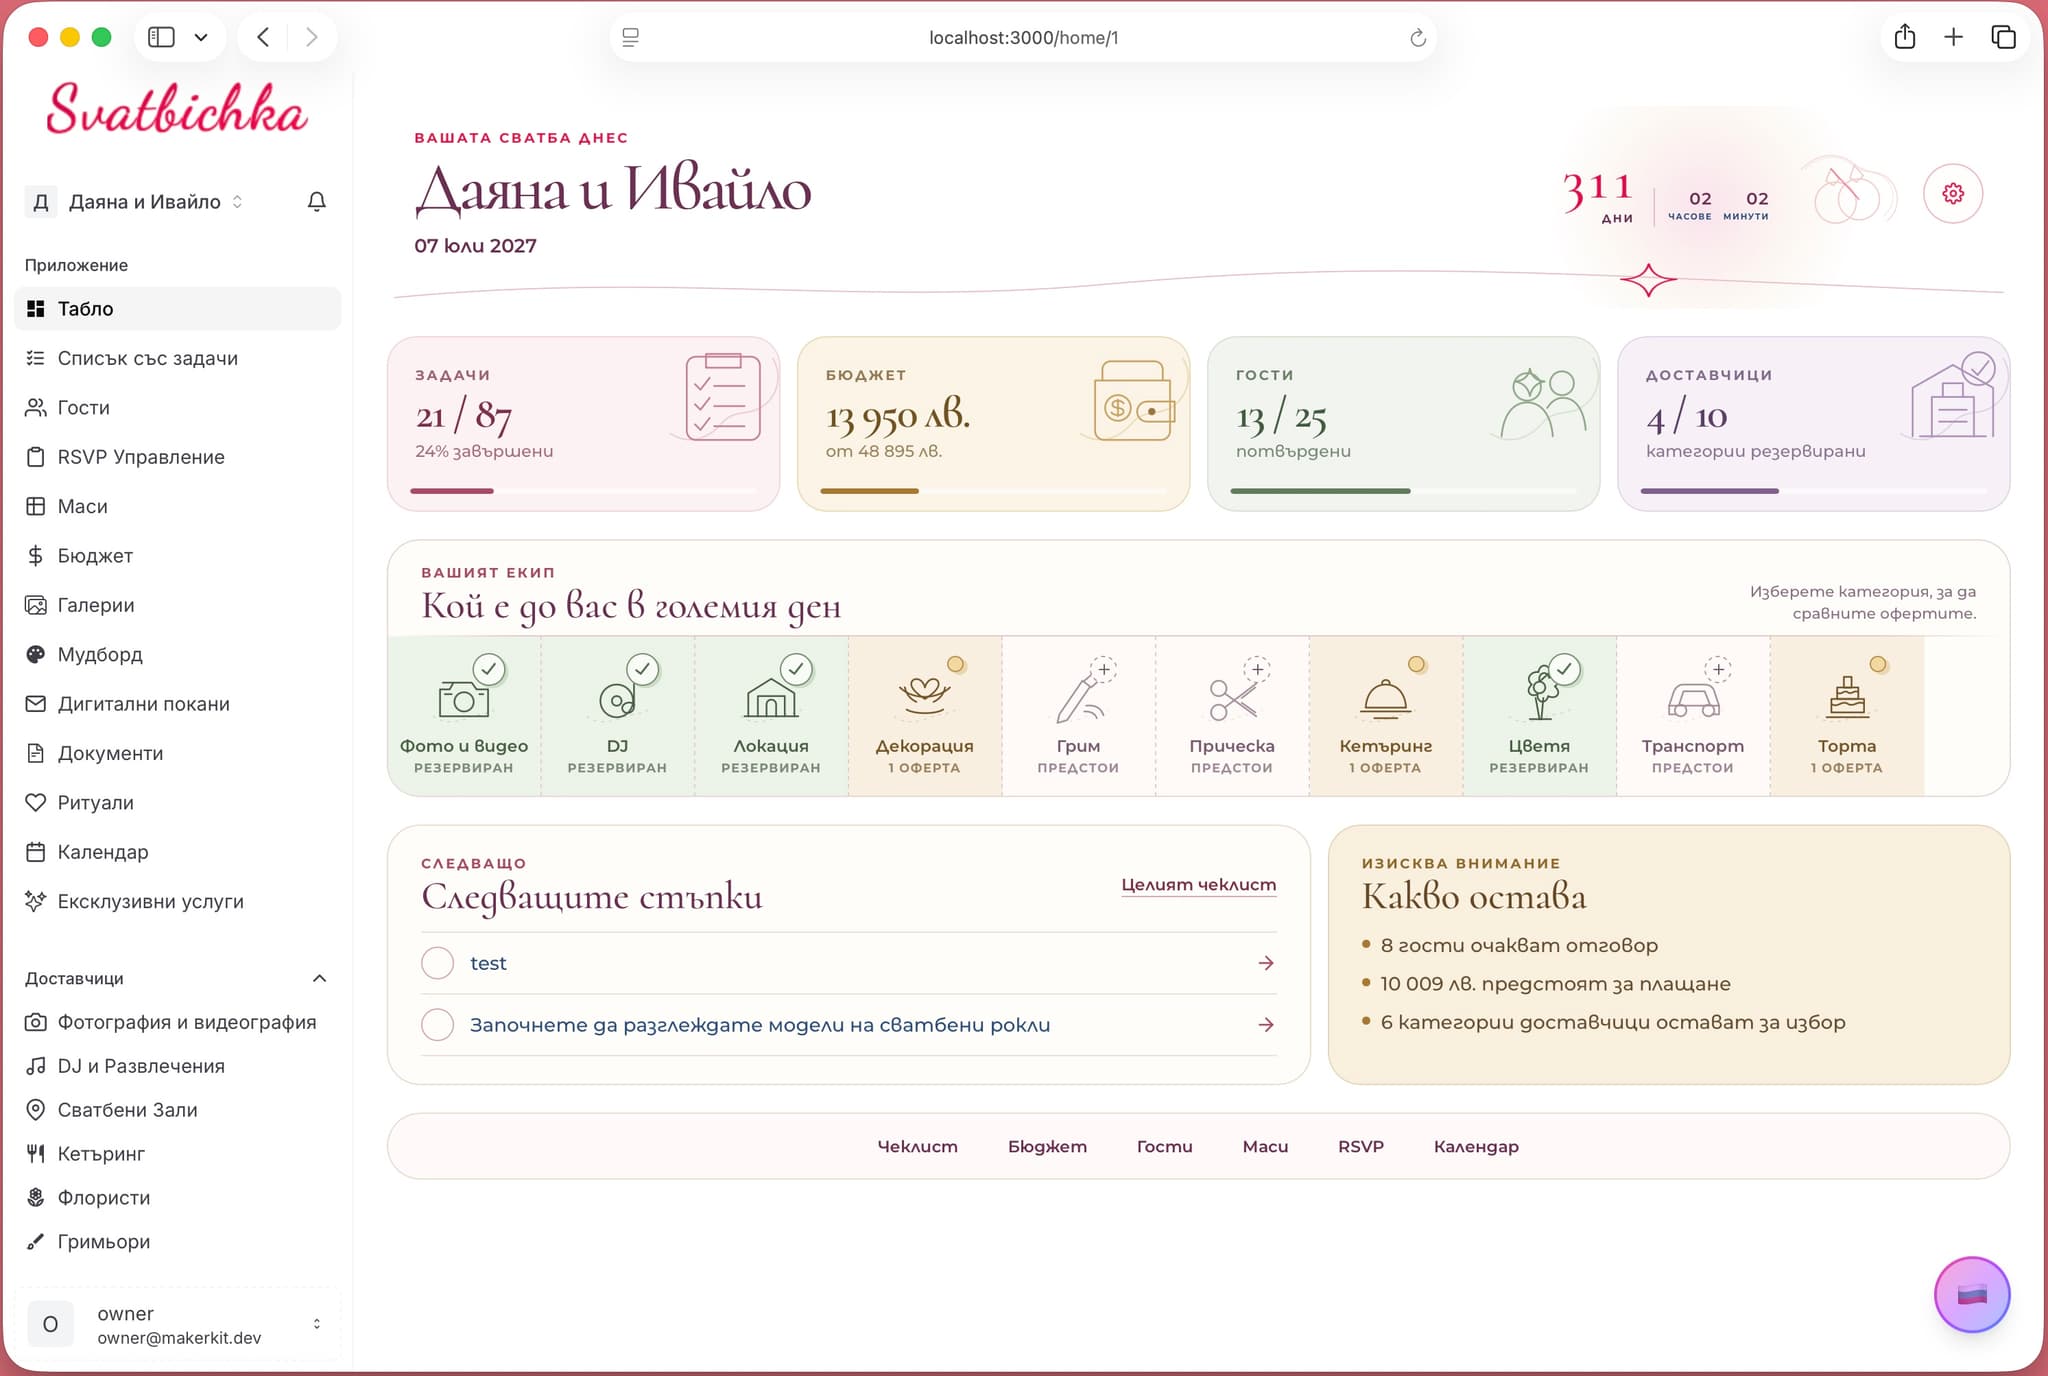The height and width of the screenshot is (1376, 2048).
Task: Click the Задачи progress bar
Action: coord(583,491)
